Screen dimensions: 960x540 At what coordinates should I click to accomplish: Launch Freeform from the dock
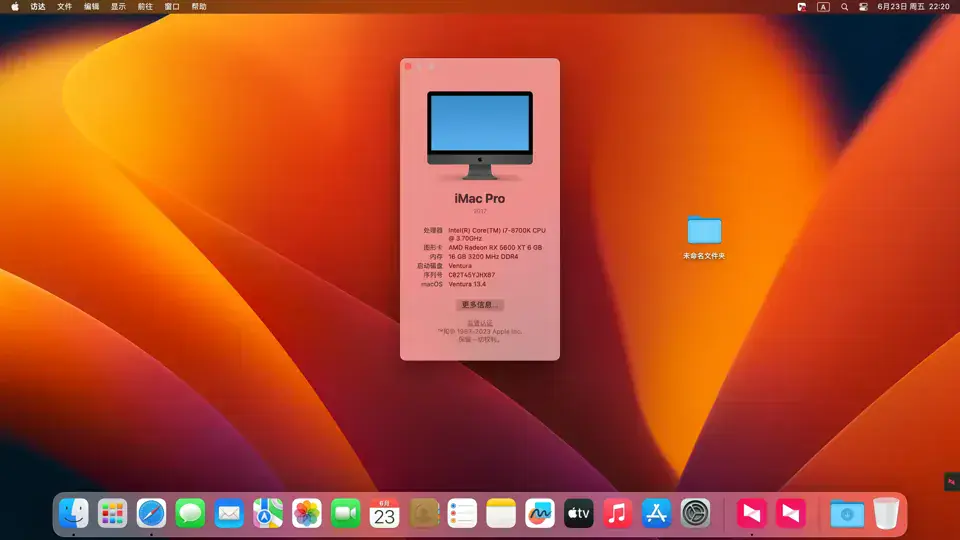pos(540,513)
